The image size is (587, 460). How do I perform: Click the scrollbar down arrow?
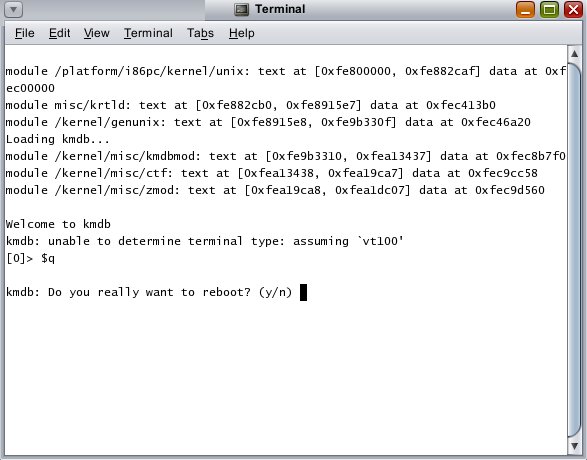coord(575,446)
